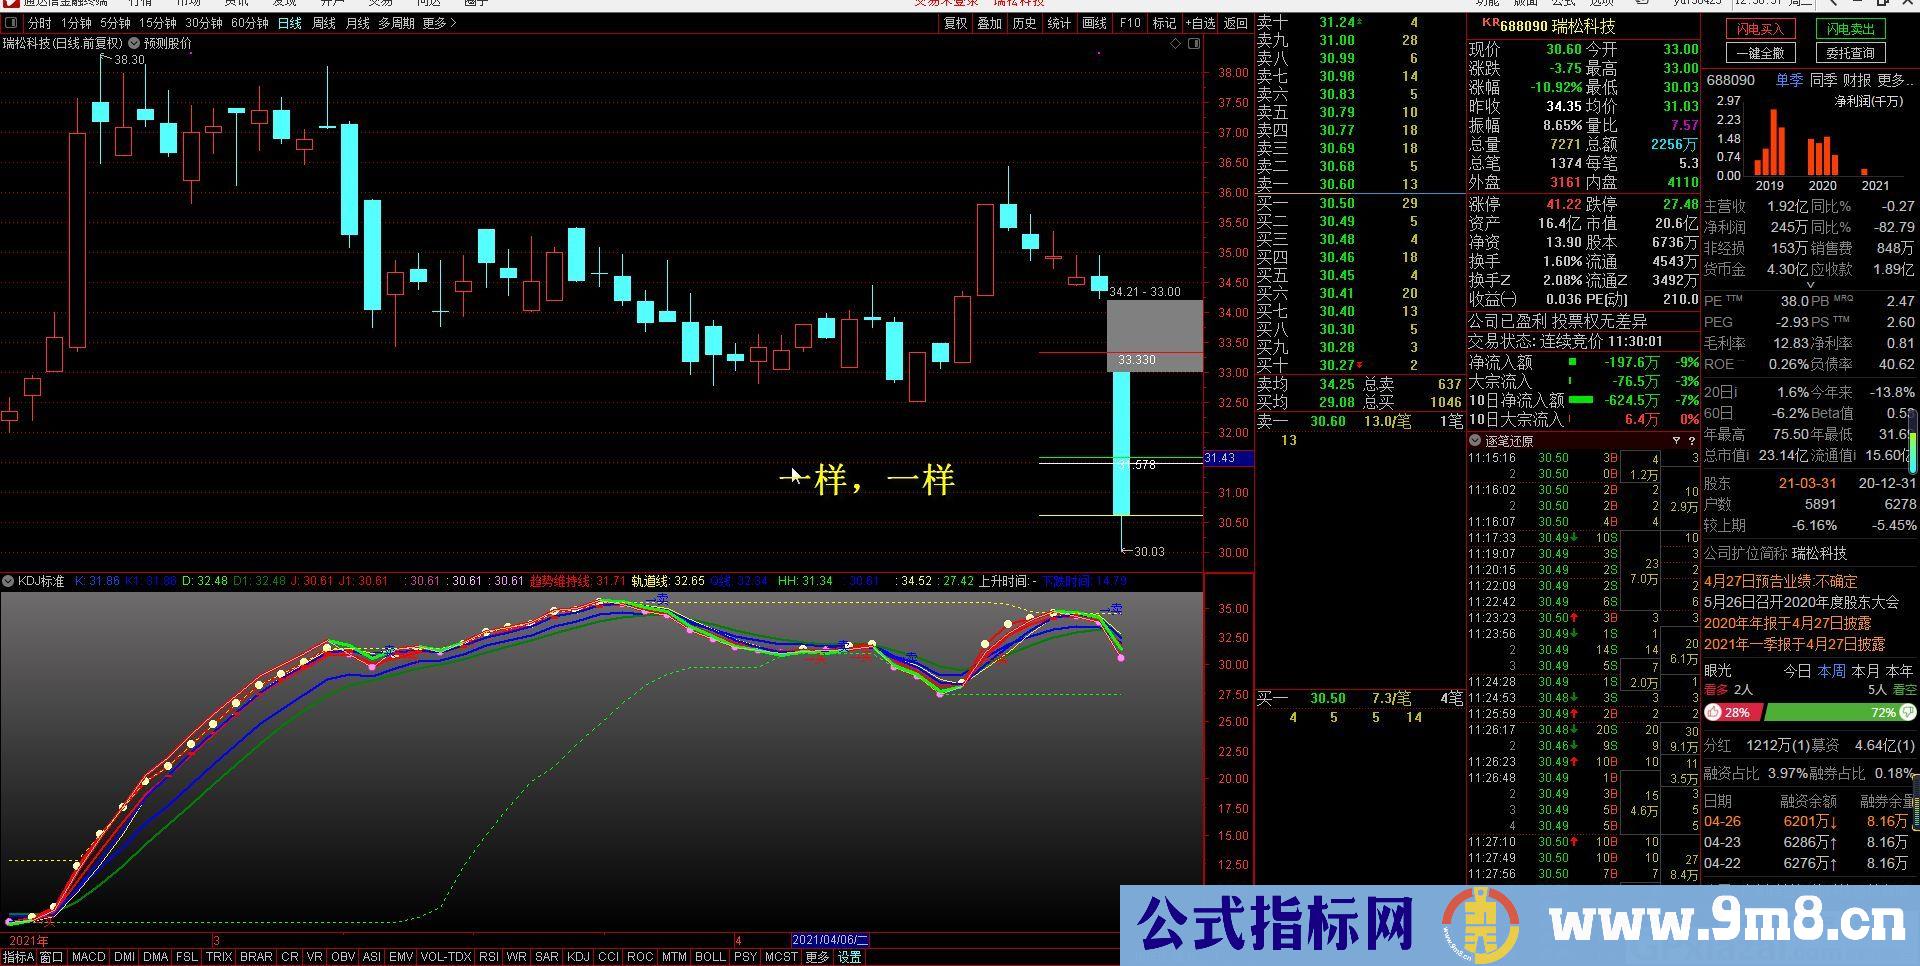Screen dimensions: 1920x966
Task: Click the 2021/04/06 date marker on timeline
Action: click(x=830, y=940)
